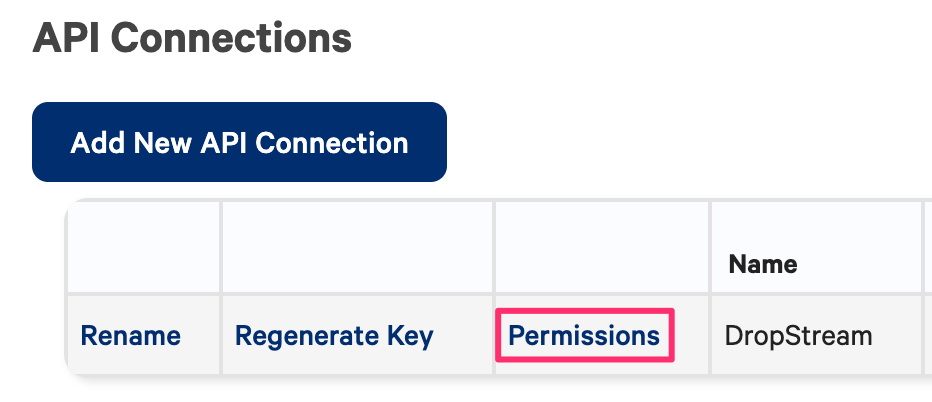This screenshot has width=932, height=402.
Task: Click the first link in the DropStream row
Action: (x=130, y=336)
